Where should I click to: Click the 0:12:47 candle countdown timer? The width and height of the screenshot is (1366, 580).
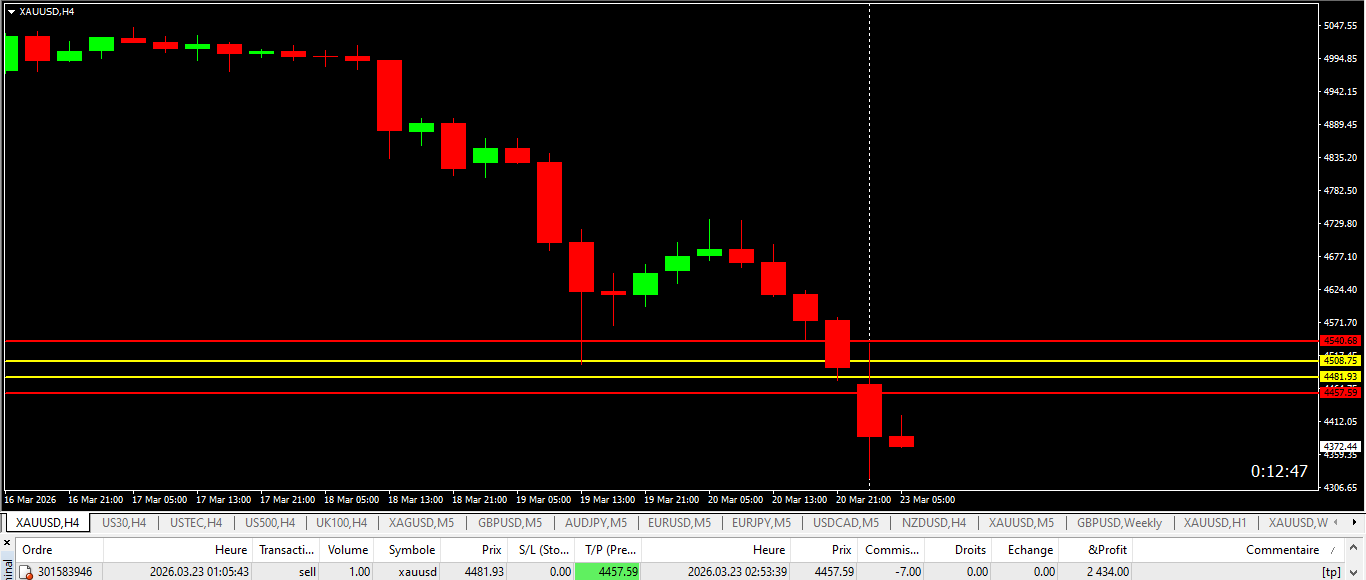click(1279, 472)
